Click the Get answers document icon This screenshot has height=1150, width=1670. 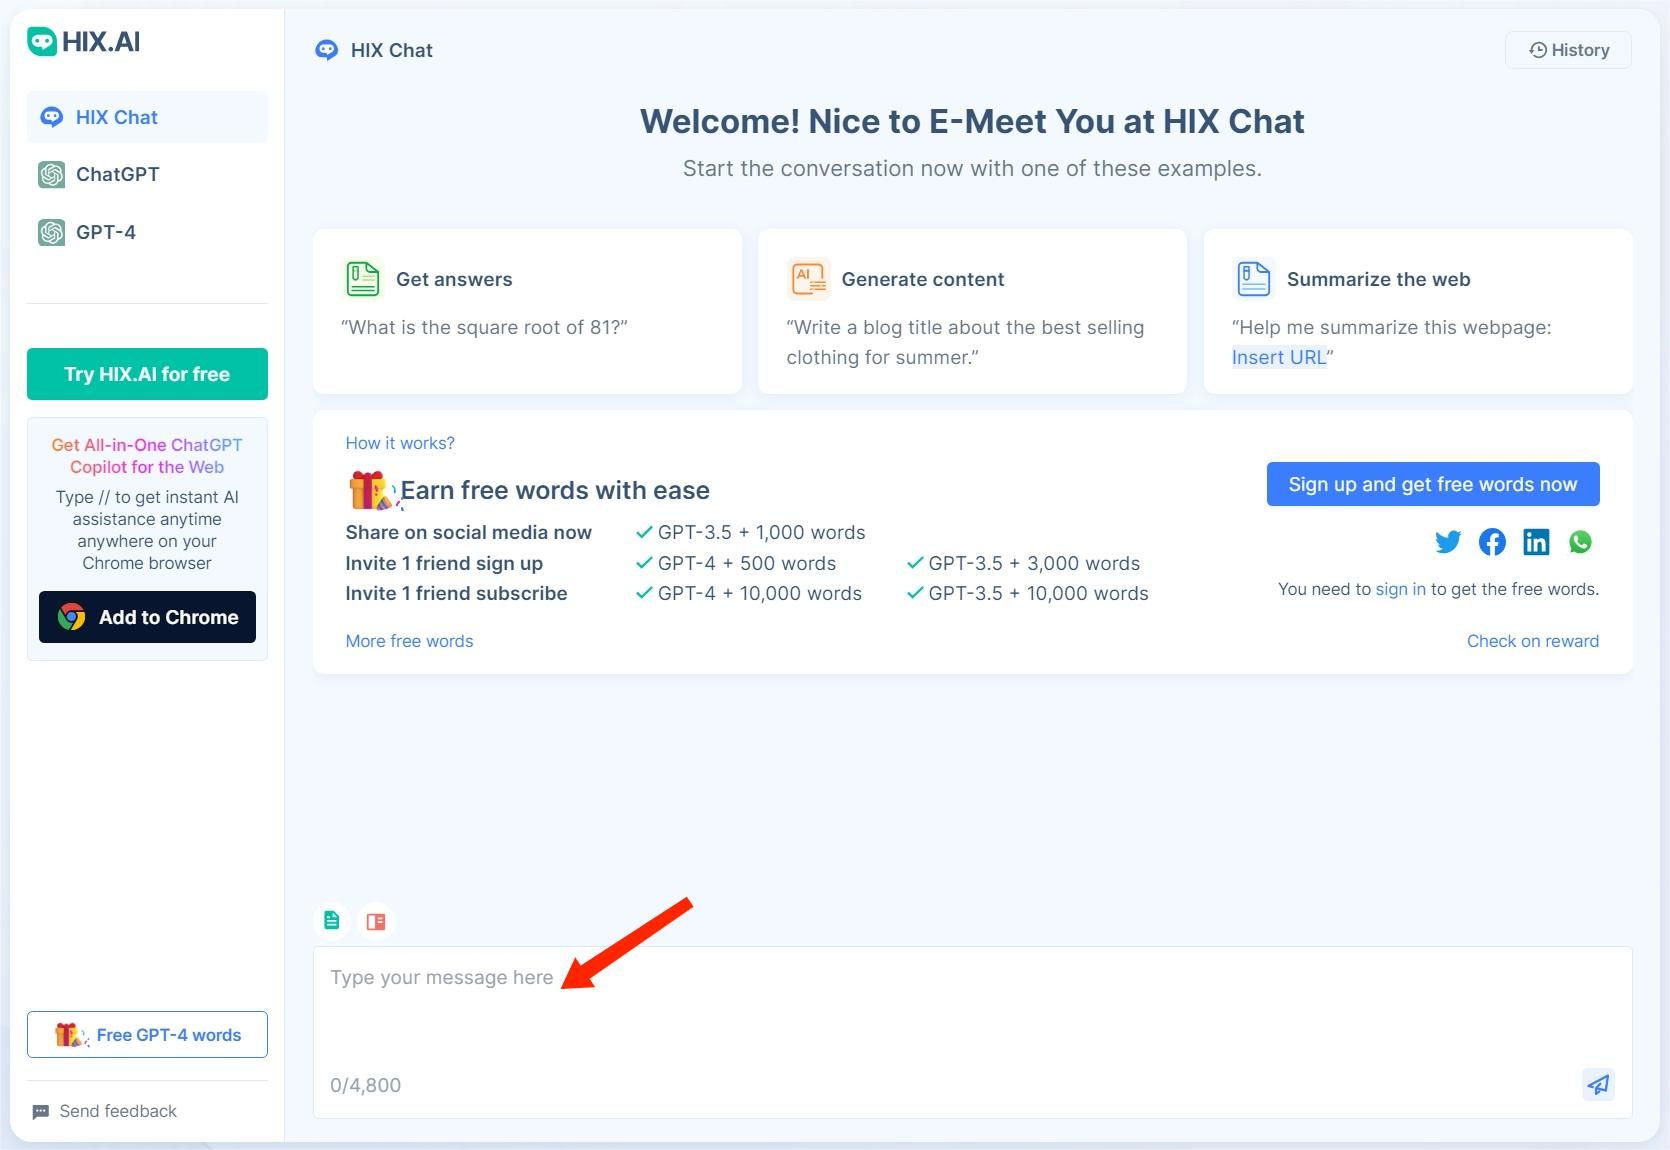point(362,278)
